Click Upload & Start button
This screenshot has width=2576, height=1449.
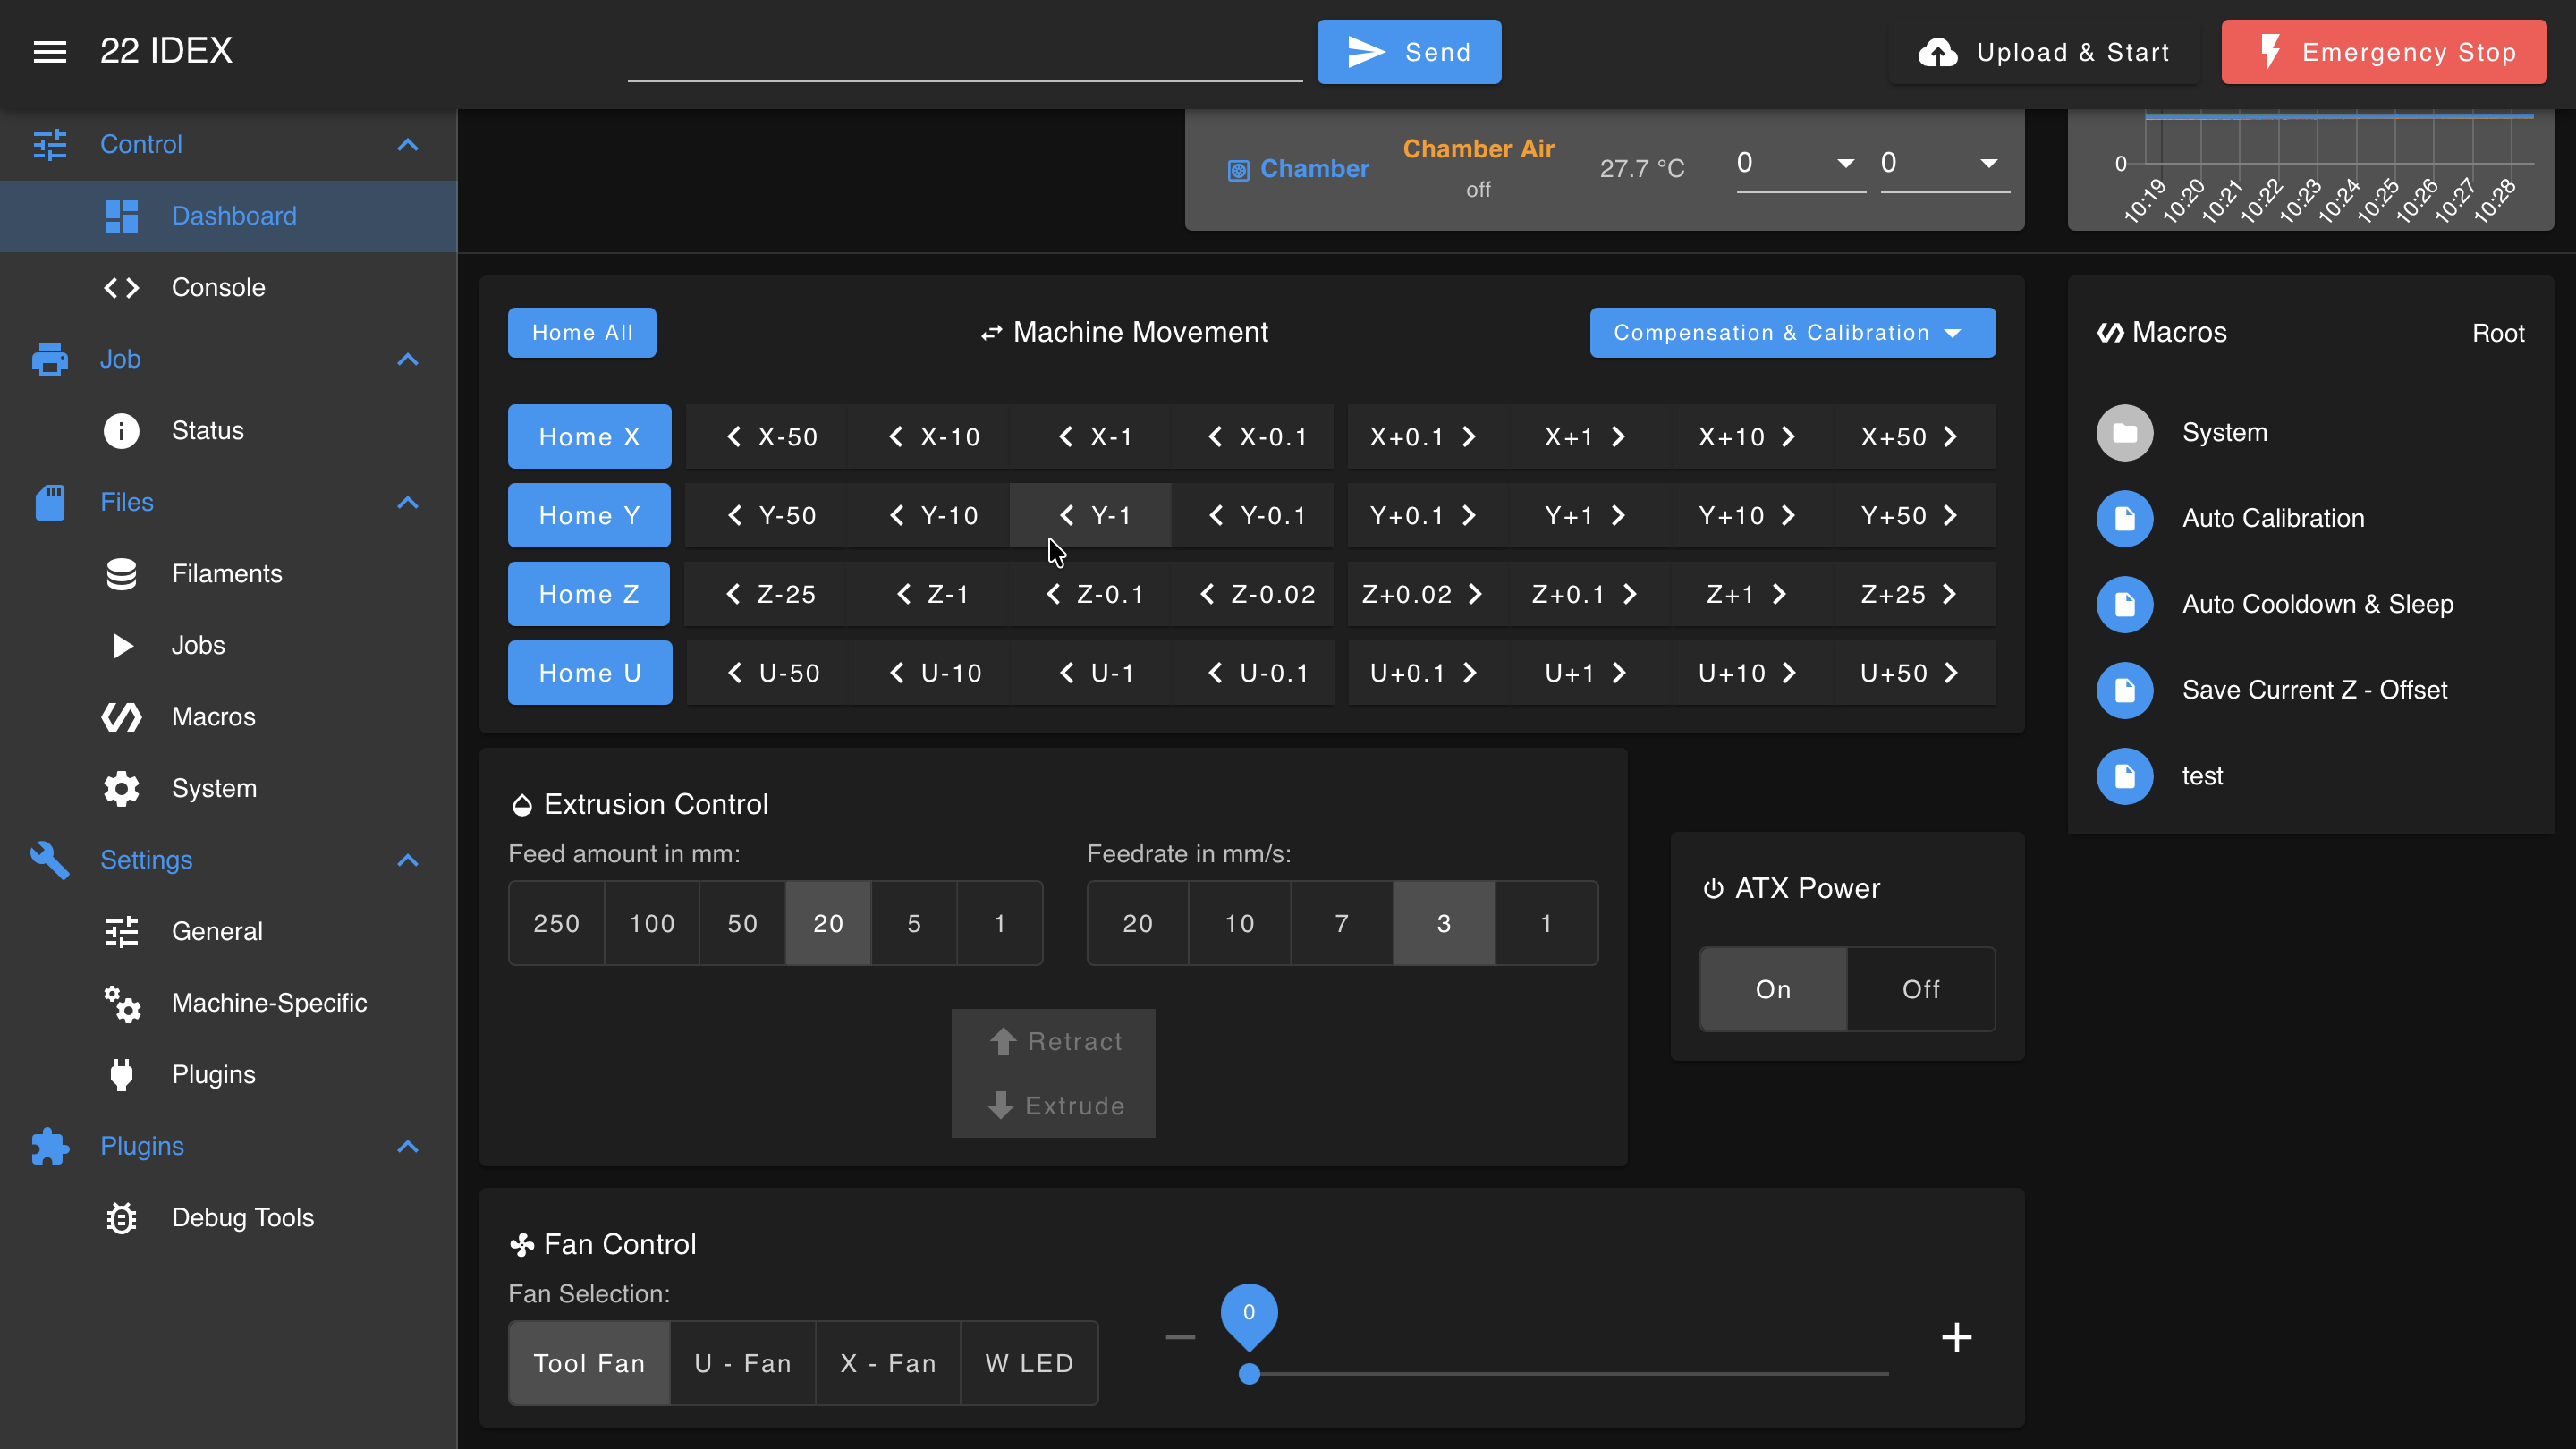pos(2044,52)
